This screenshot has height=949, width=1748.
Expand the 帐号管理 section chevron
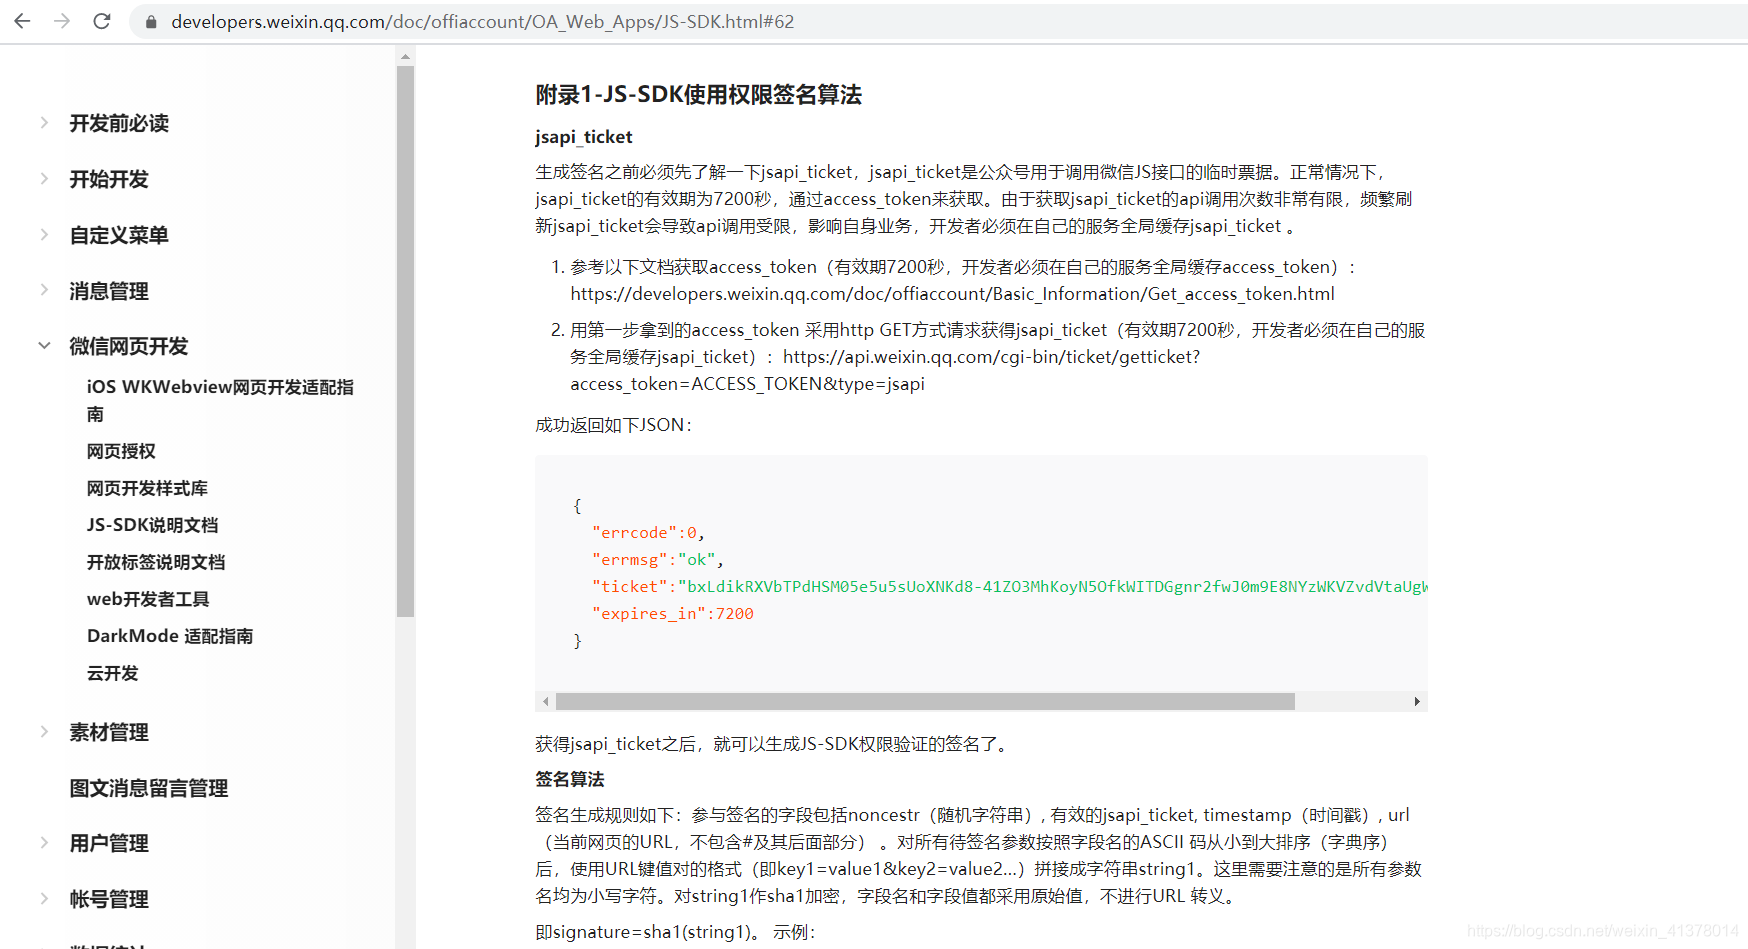[x=44, y=898]
